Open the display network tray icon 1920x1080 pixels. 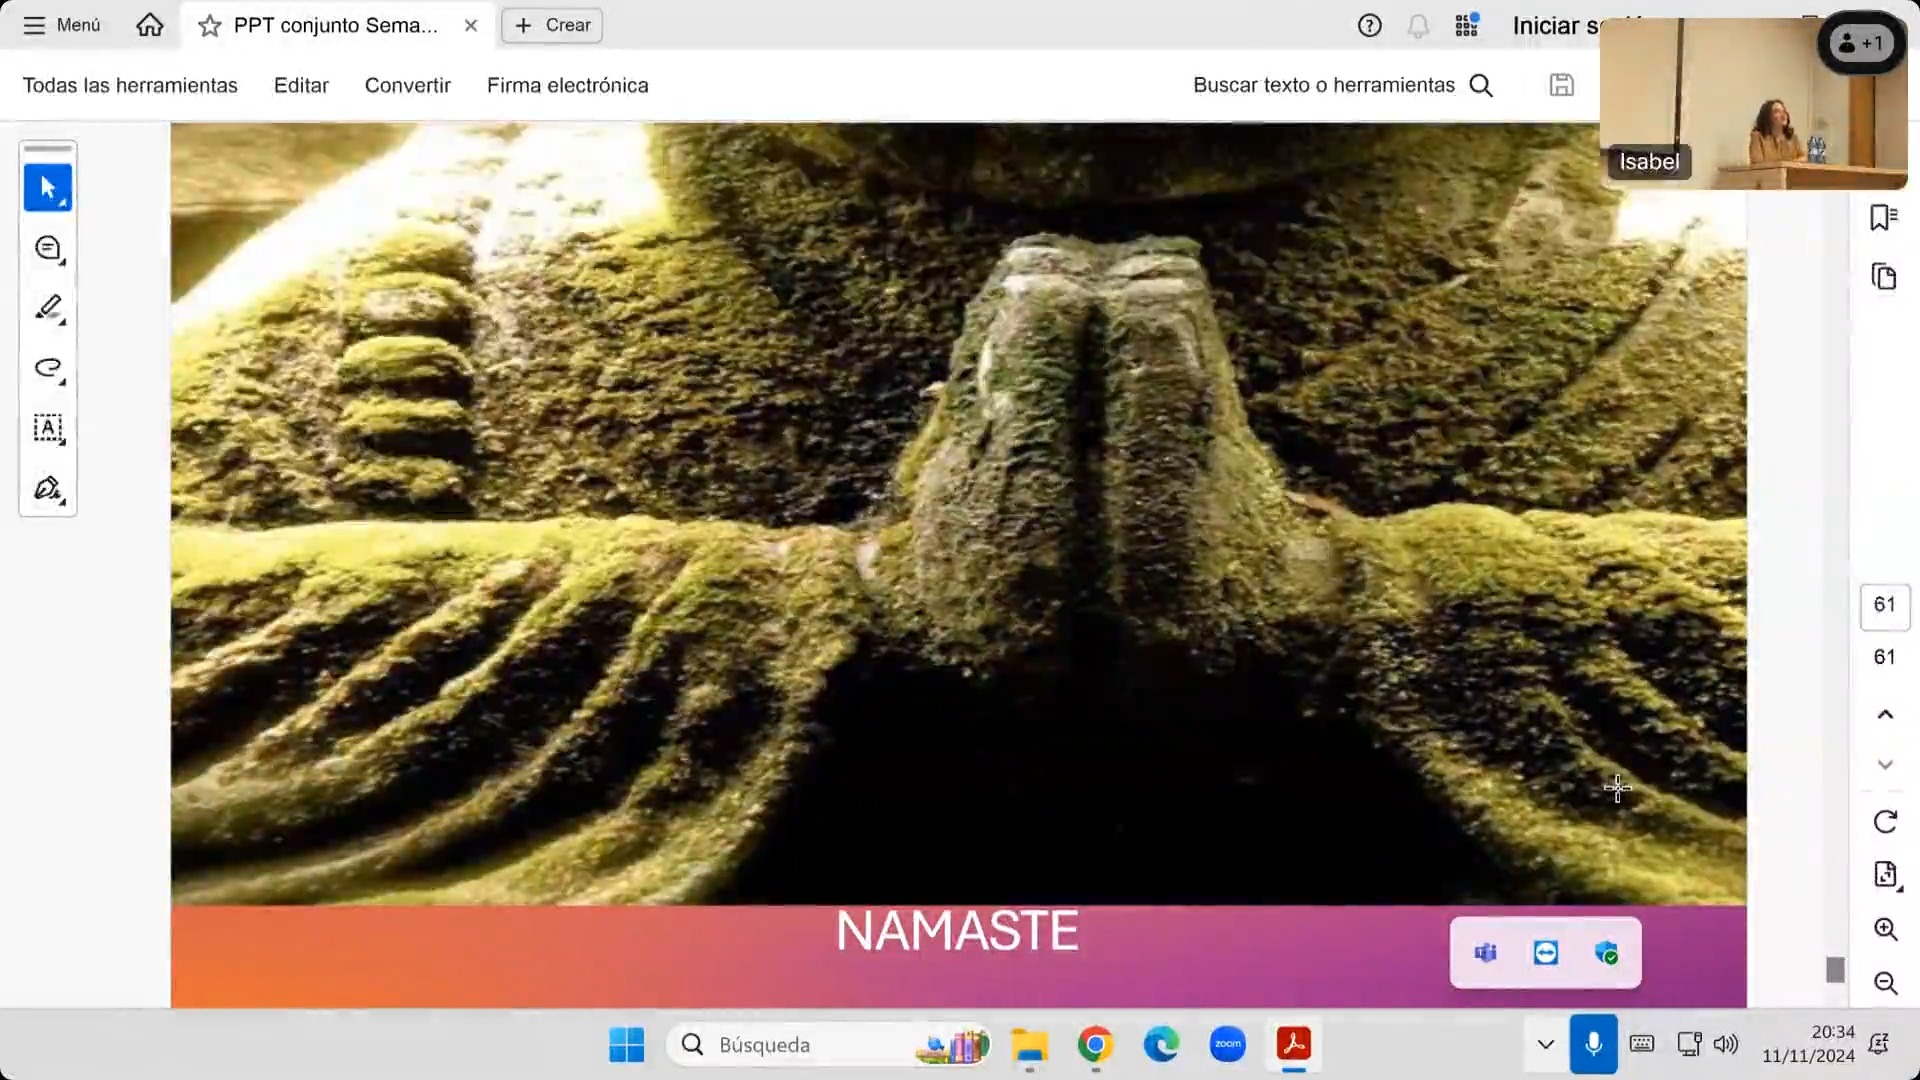tap(1689, 1045)
